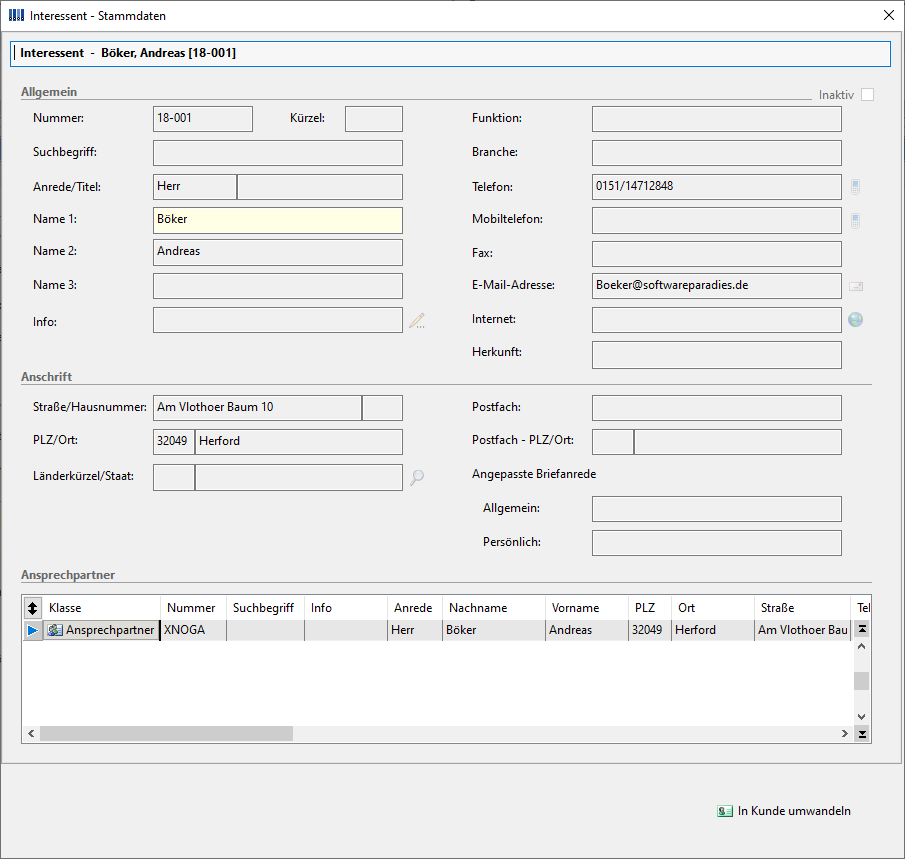
Task: Click the Straße field with Am Vlothoer Baum 10
Action: click(x=257, y=408)
